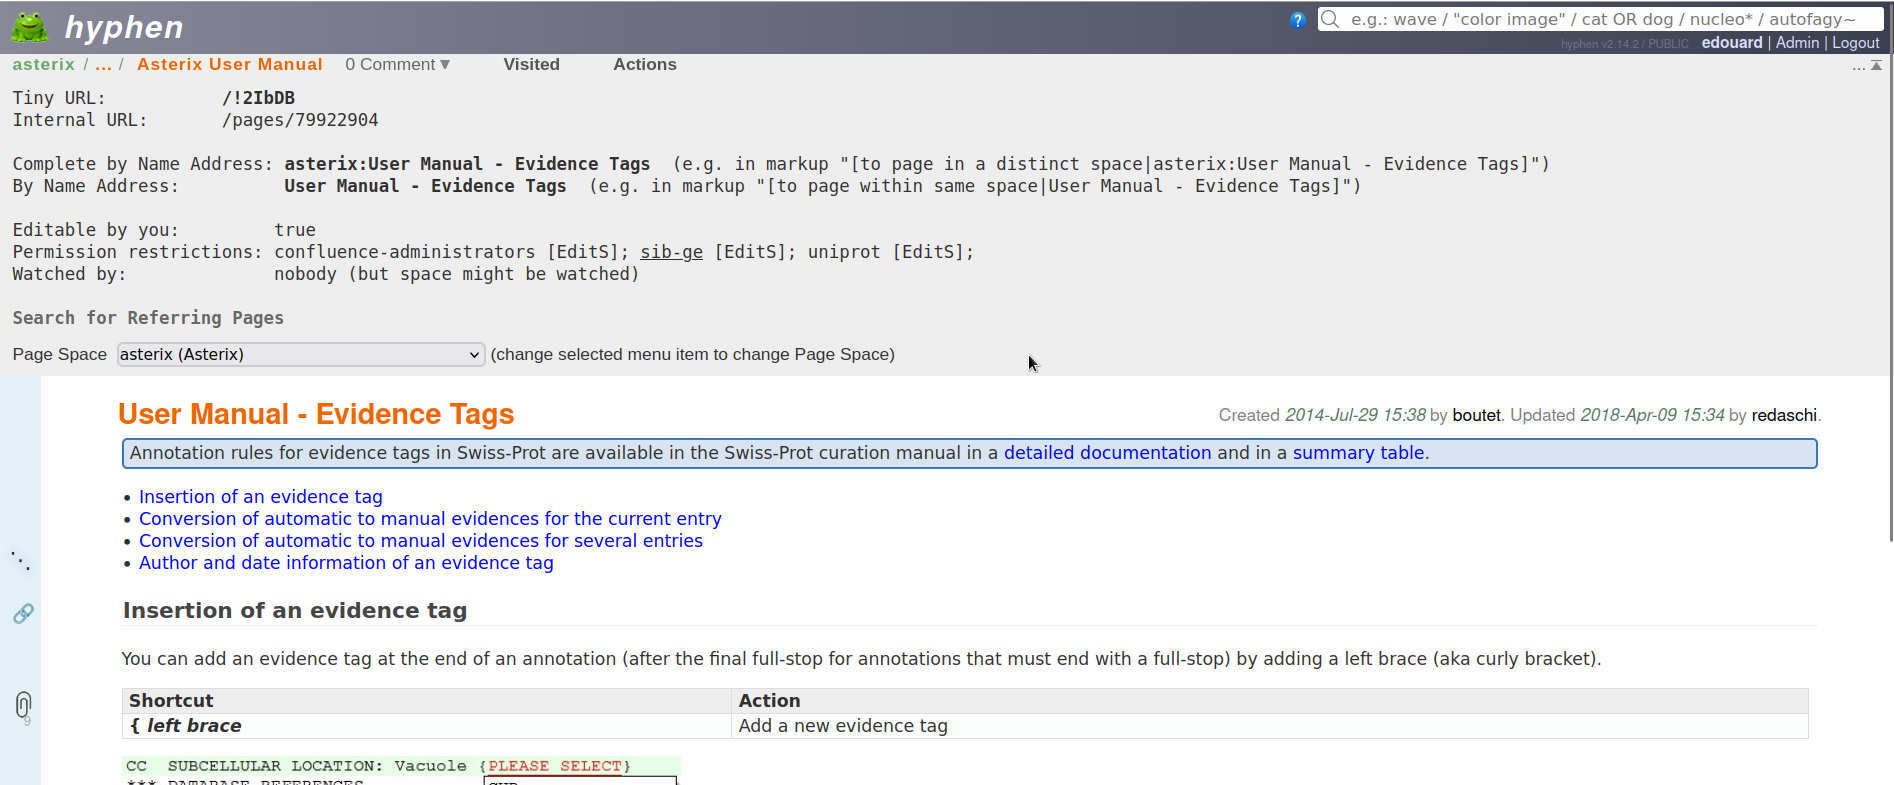Click the 'Editable by you' value true
The height and width of the screenshot is (785, 1894).
pos(295,230)
